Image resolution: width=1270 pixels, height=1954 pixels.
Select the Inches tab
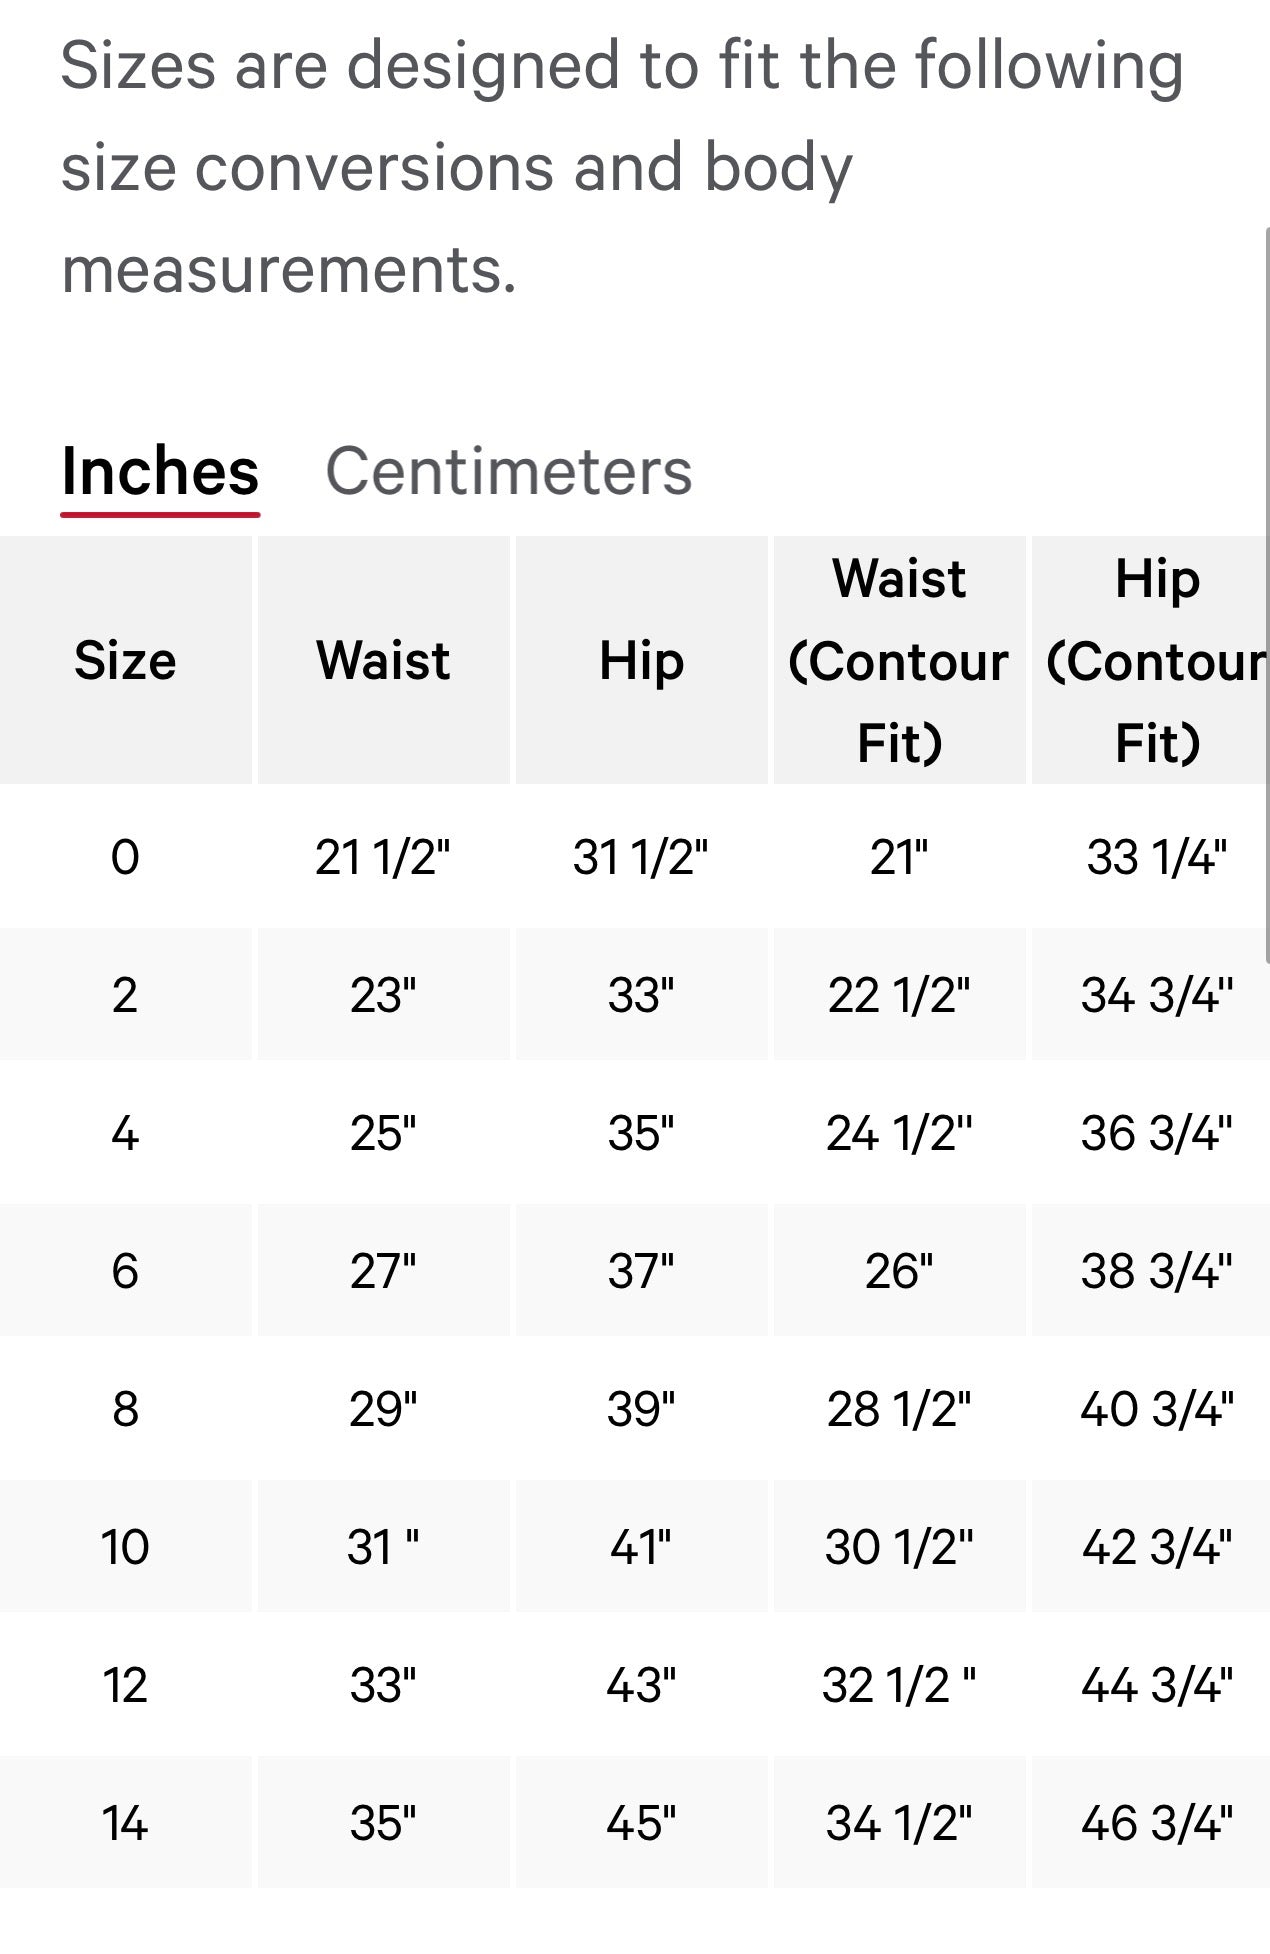tap(160, 471)
